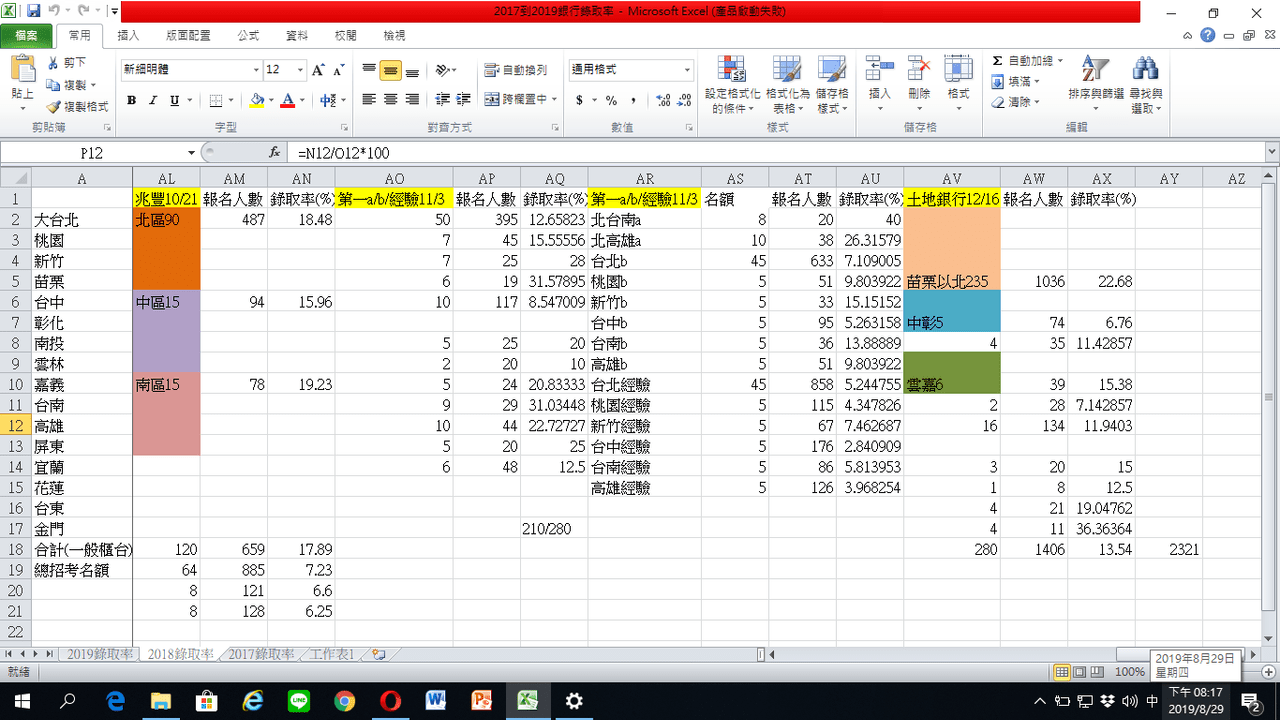This screenshot has height=720, width=1280.
Task: Click Merge and Center (跨欄置中)
Action: point(516,100)
